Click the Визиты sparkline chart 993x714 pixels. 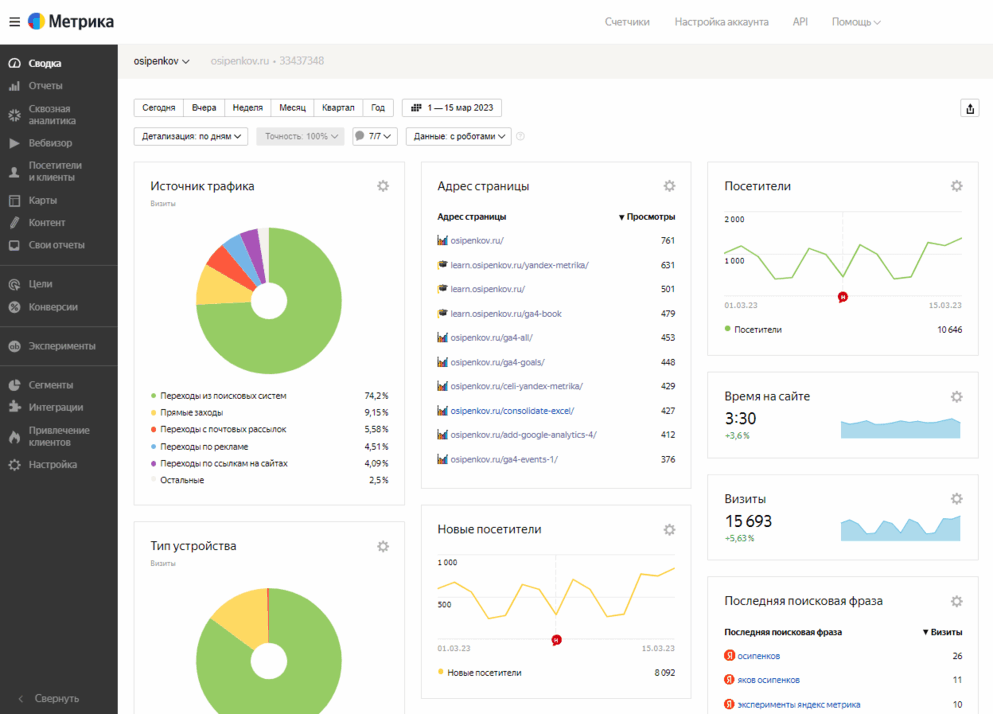(901, 528)
